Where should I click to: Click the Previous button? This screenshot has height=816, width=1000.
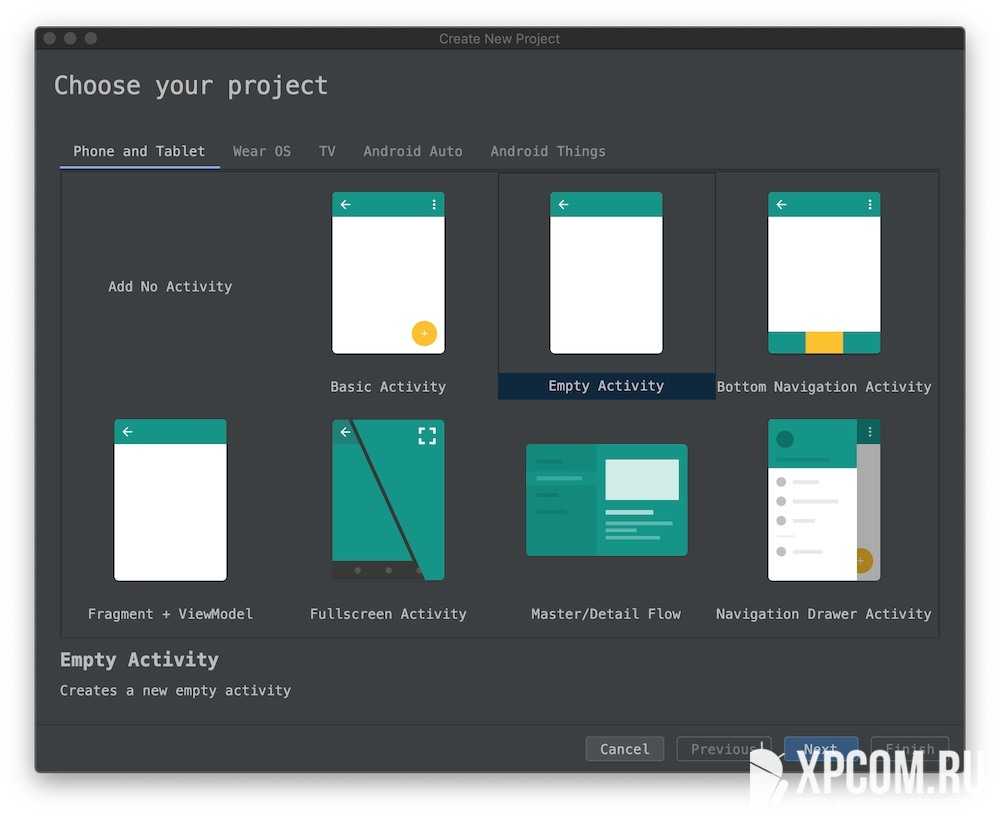[x=722, y=749]
